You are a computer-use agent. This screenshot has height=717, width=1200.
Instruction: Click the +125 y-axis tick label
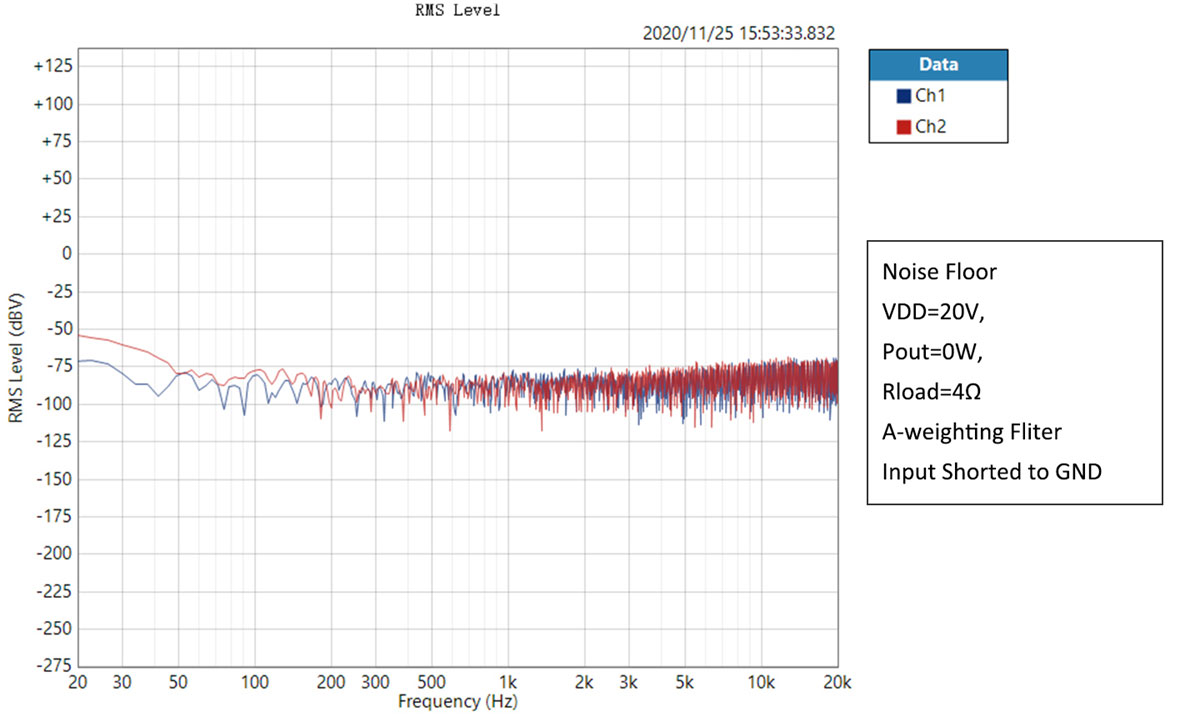tap(52, 66)
